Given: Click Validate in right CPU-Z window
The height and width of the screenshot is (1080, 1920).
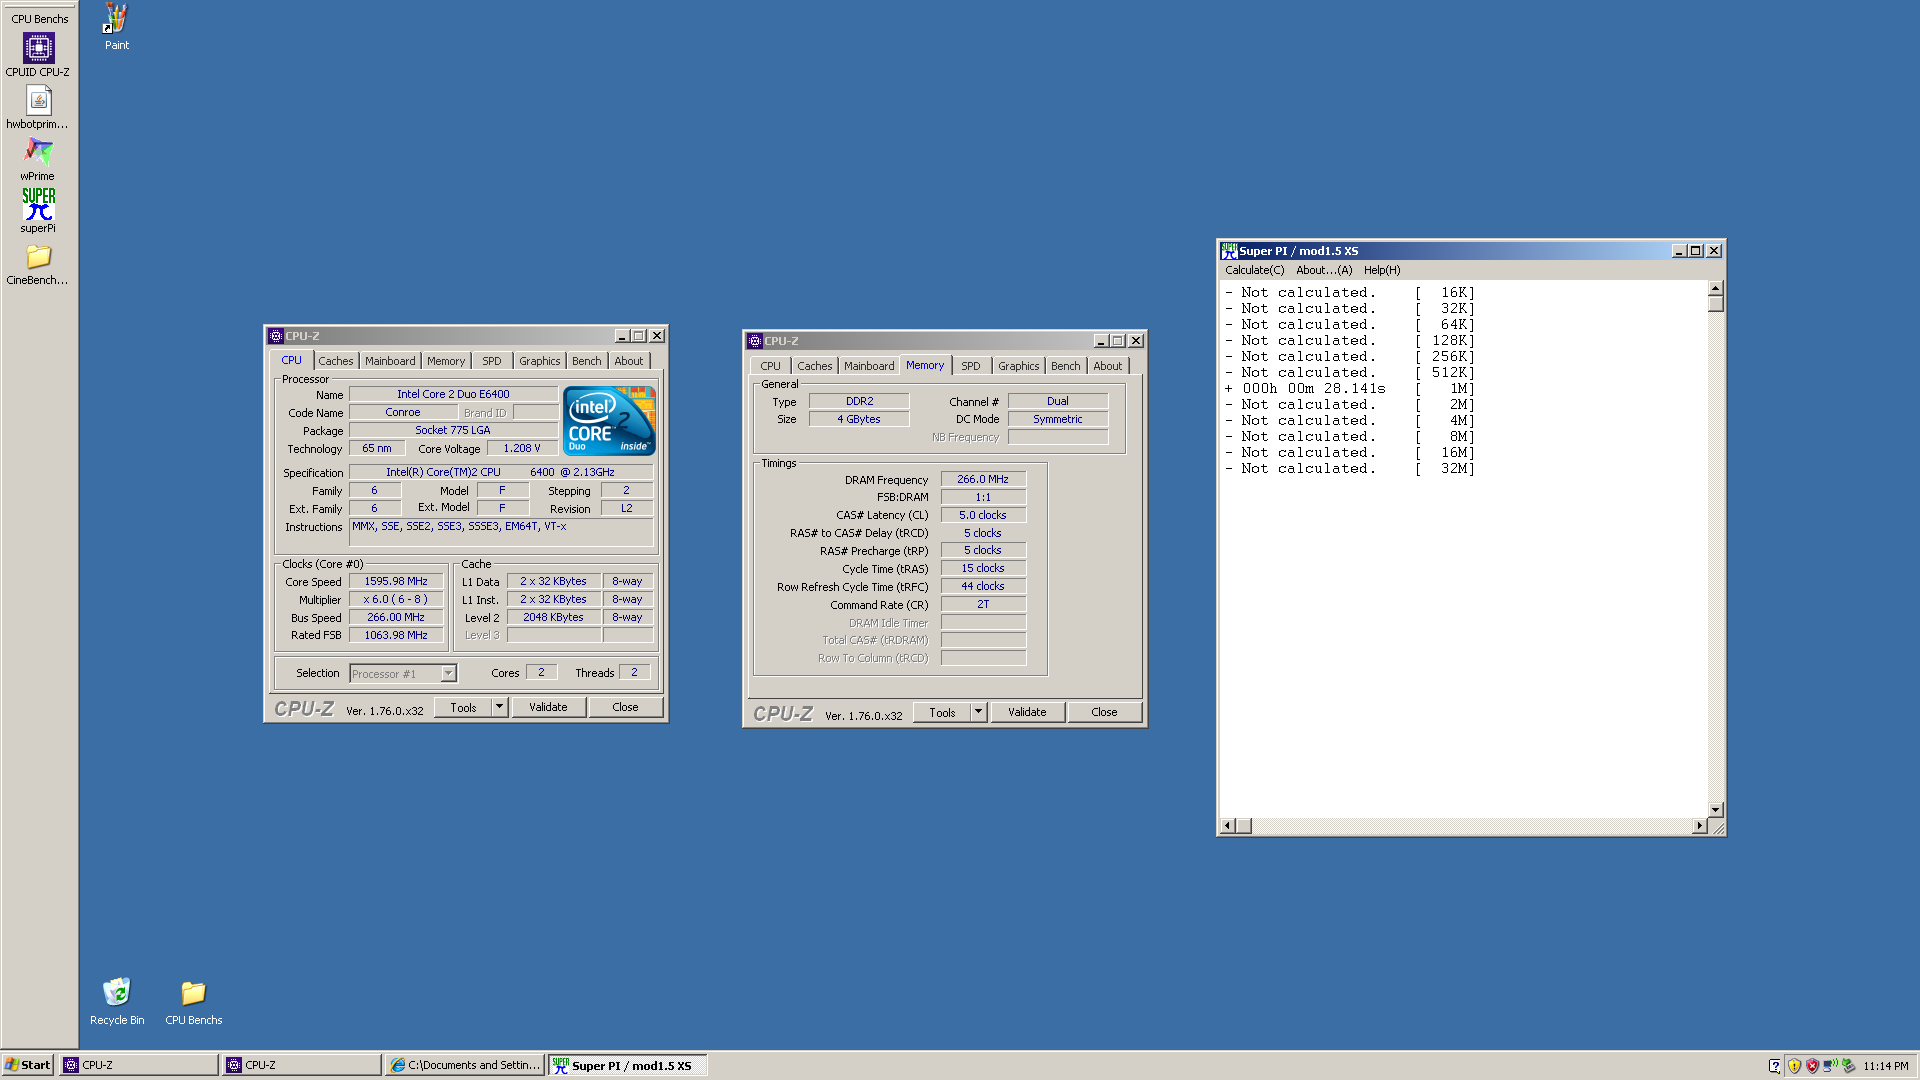Looking at the screenshot, I should tap(1027, 712).
